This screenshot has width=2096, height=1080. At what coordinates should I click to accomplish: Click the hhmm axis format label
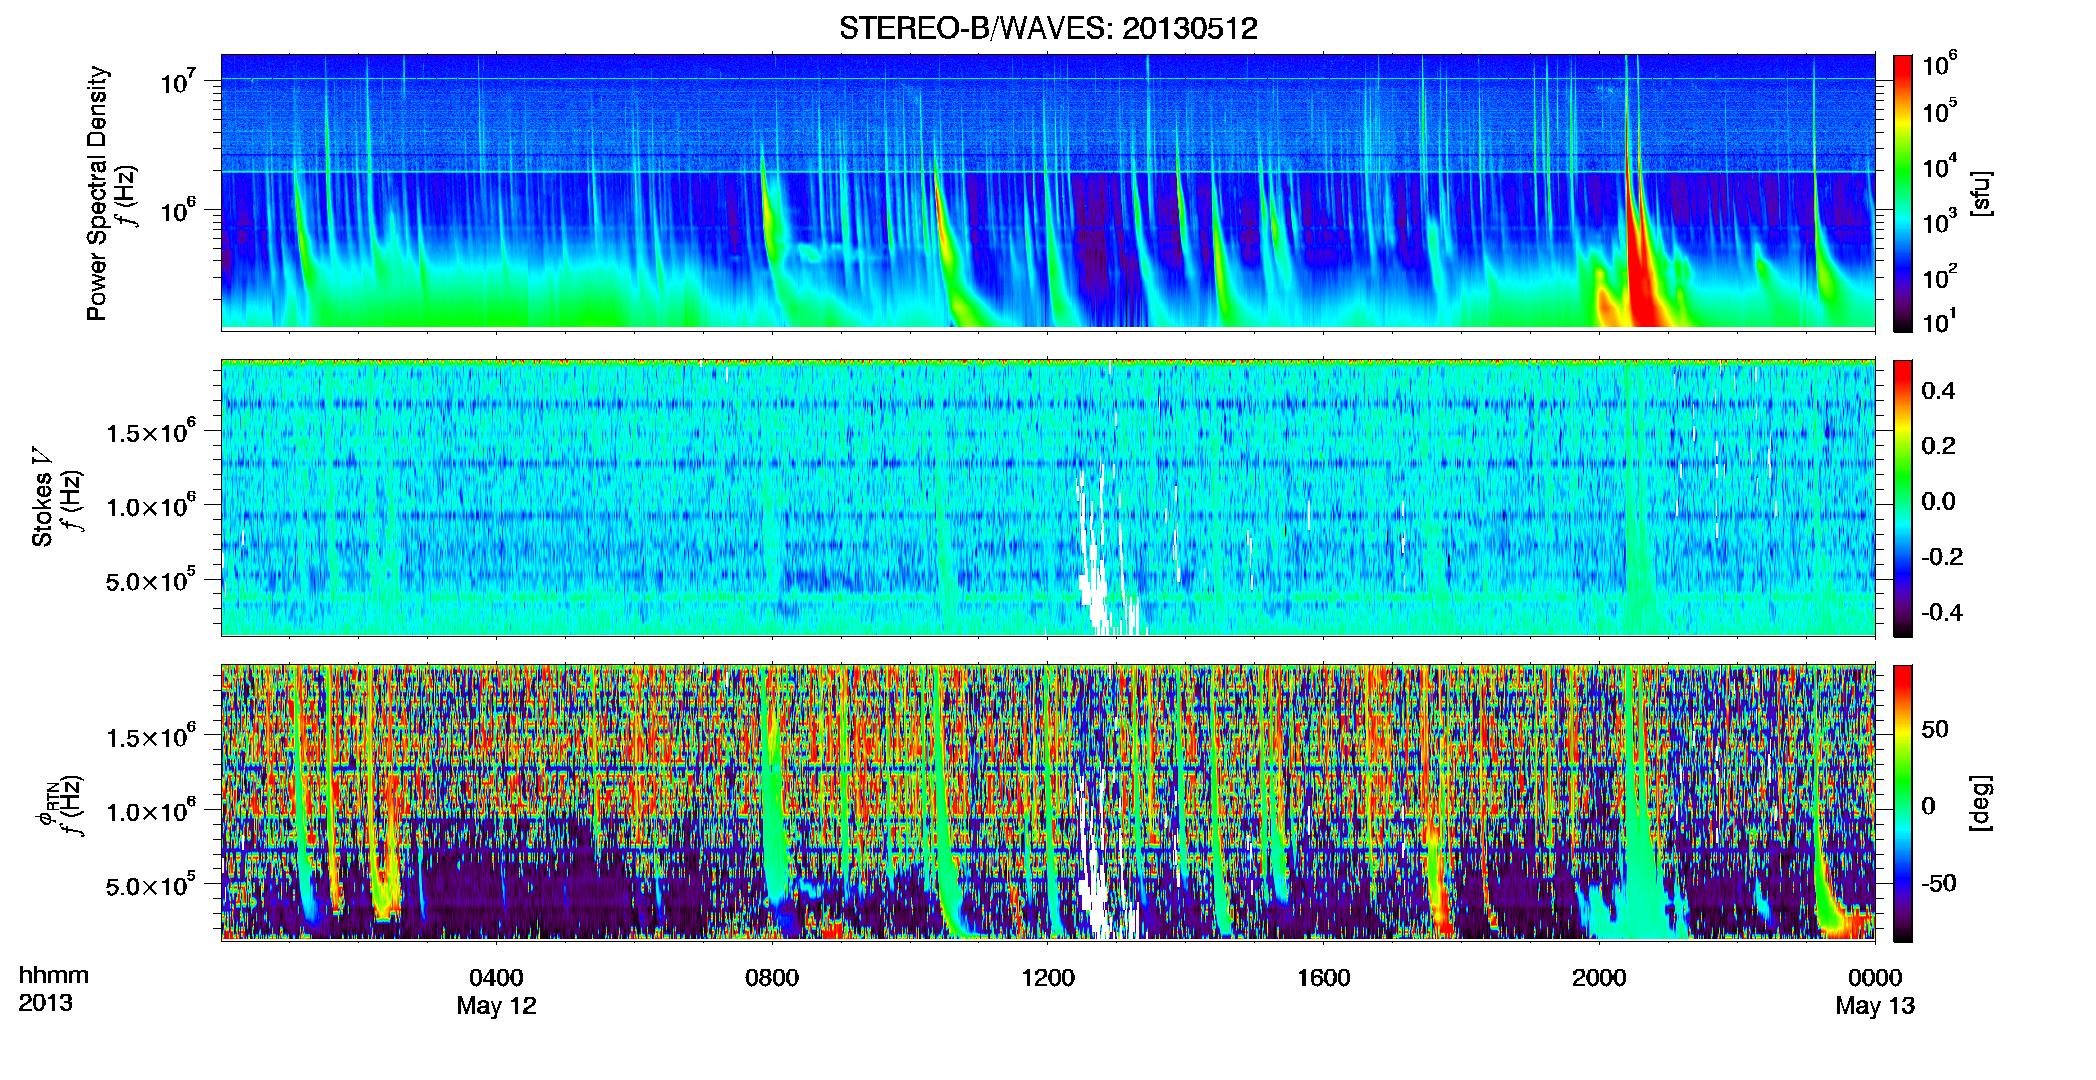coord(54,975)
